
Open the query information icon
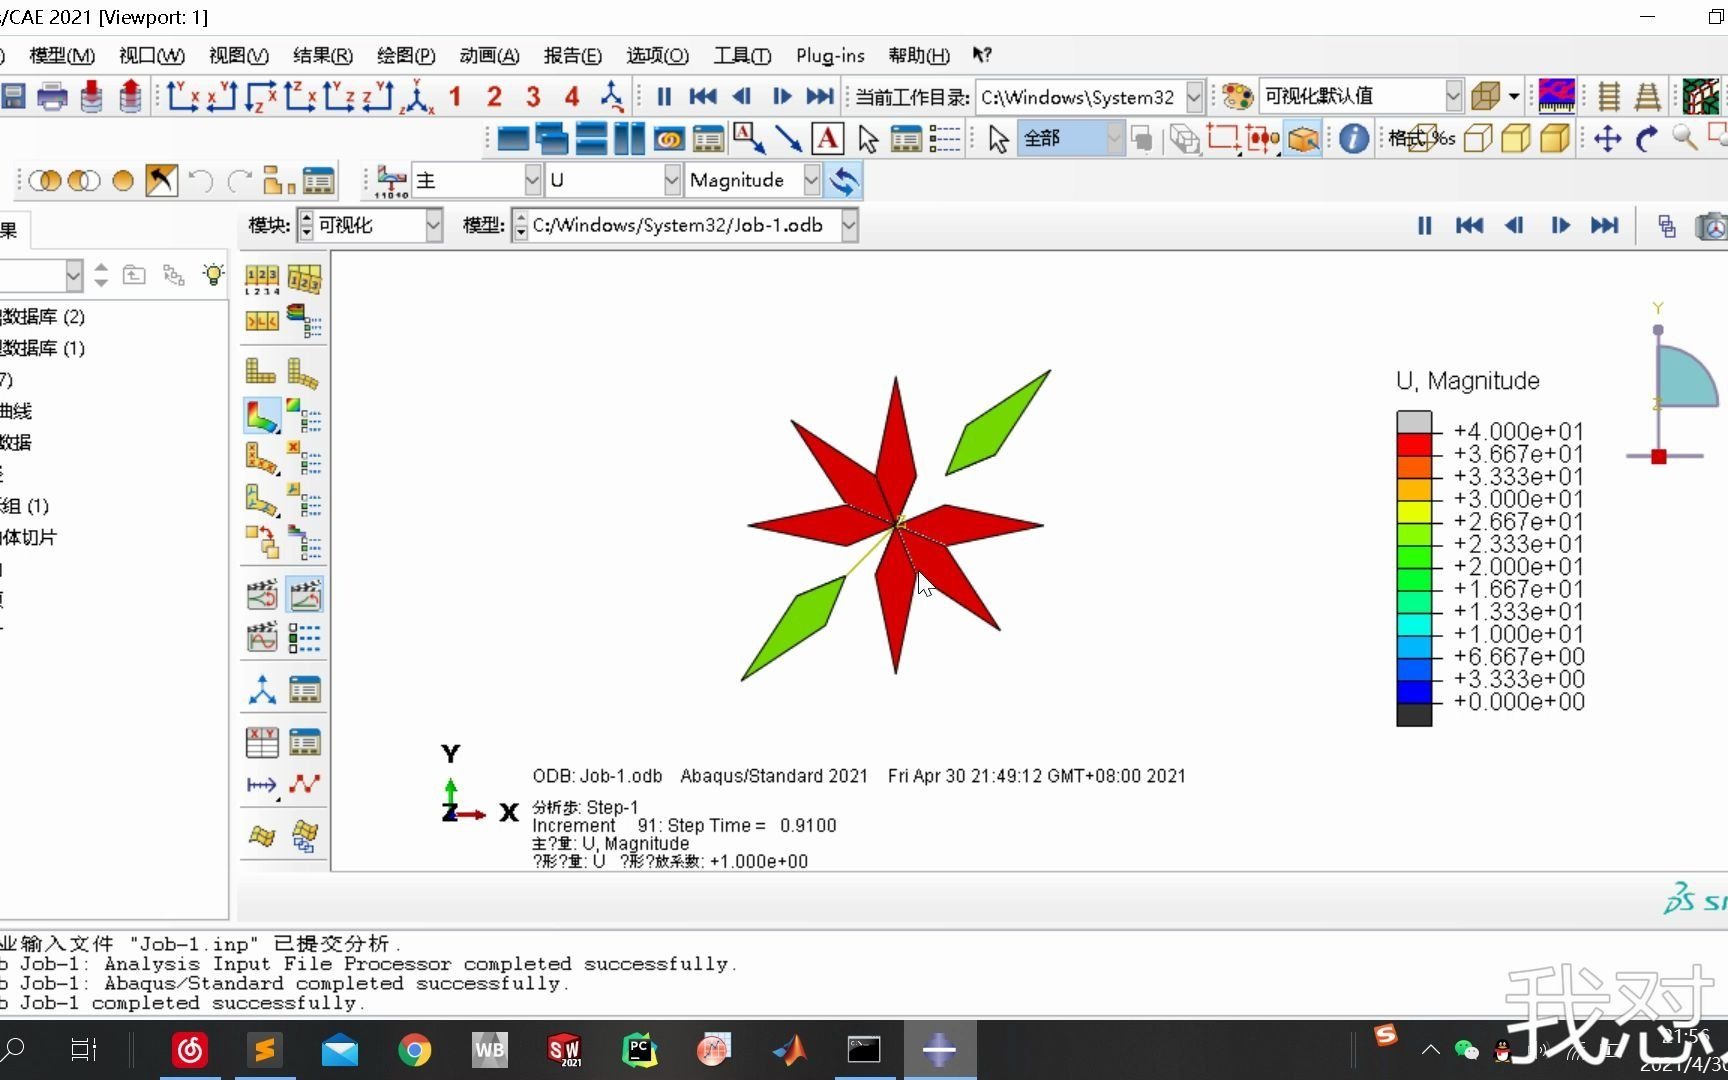pos(1353,138)
